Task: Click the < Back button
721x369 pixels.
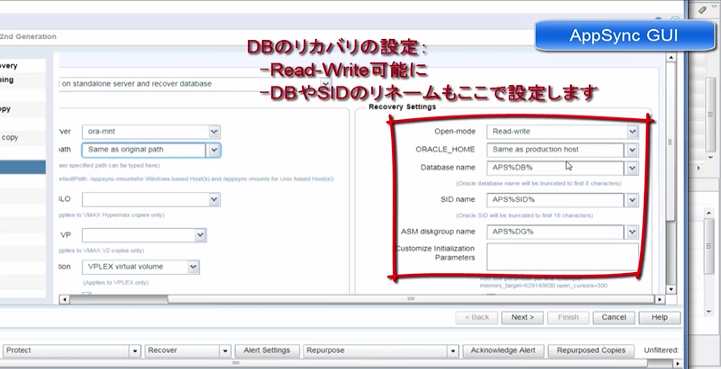Action: click(477, 317)
